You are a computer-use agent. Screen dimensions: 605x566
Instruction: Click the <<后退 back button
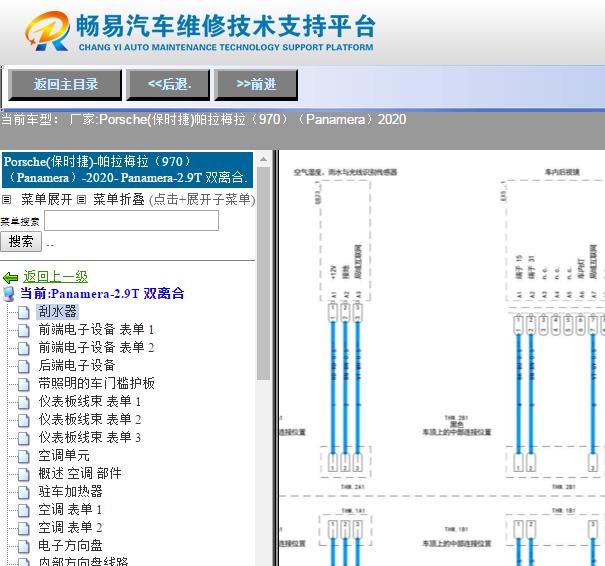tap(168, 85)
